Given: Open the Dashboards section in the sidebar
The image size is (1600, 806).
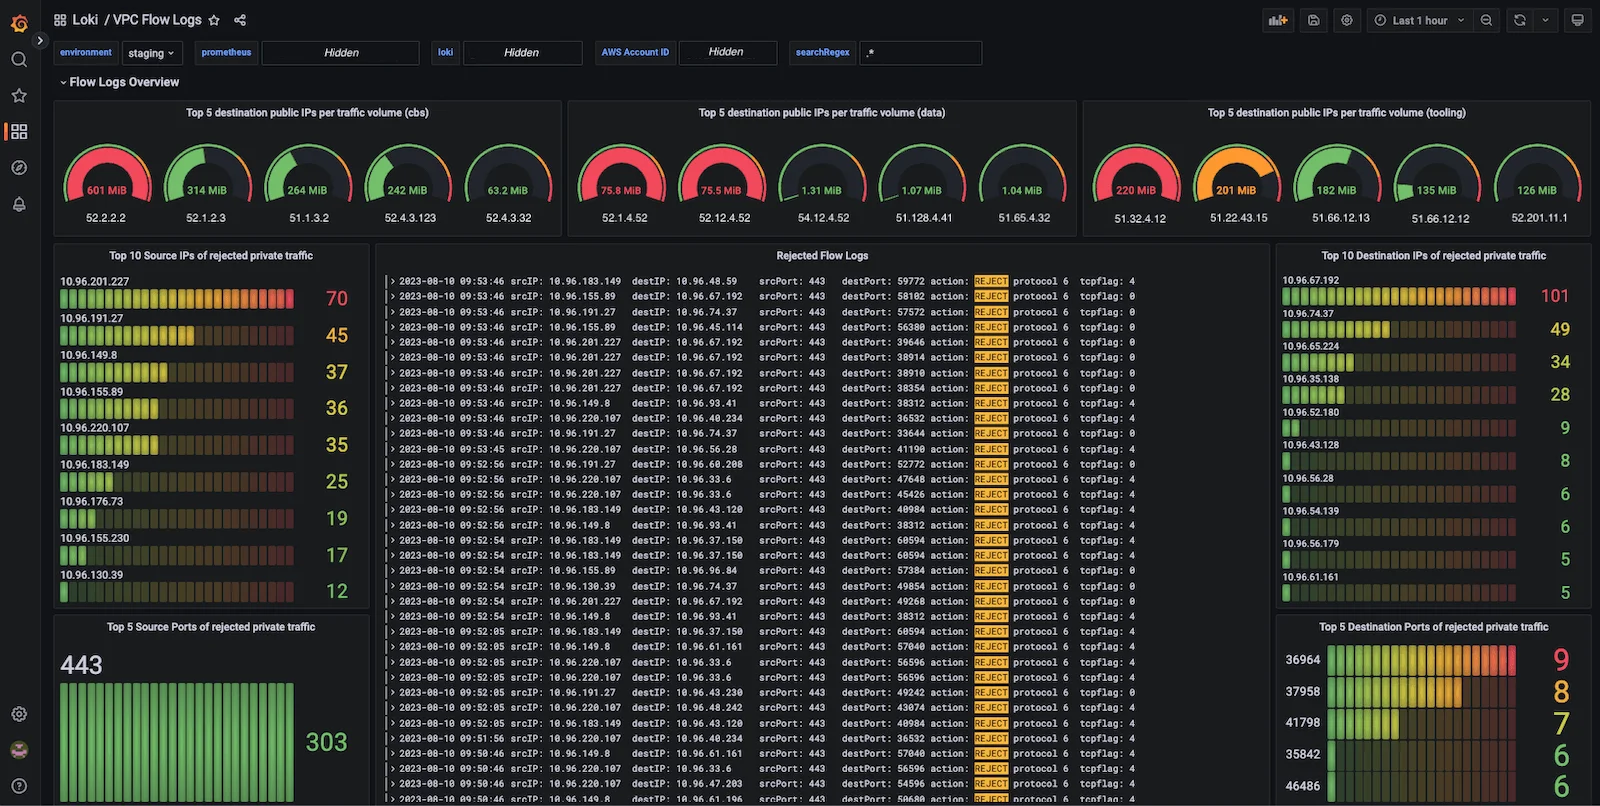Looking at the screenshot, I should click(x=19, y=132).
